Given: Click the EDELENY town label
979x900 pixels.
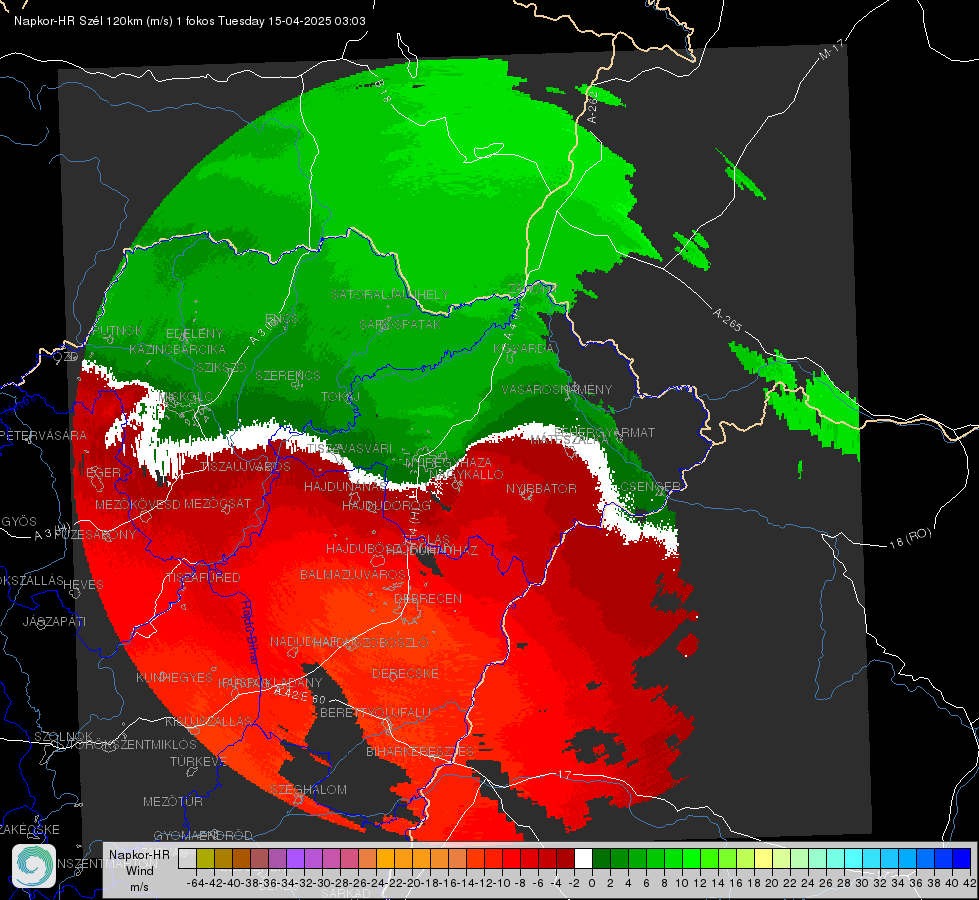Looking at the screenshot, I should [195, 334].
